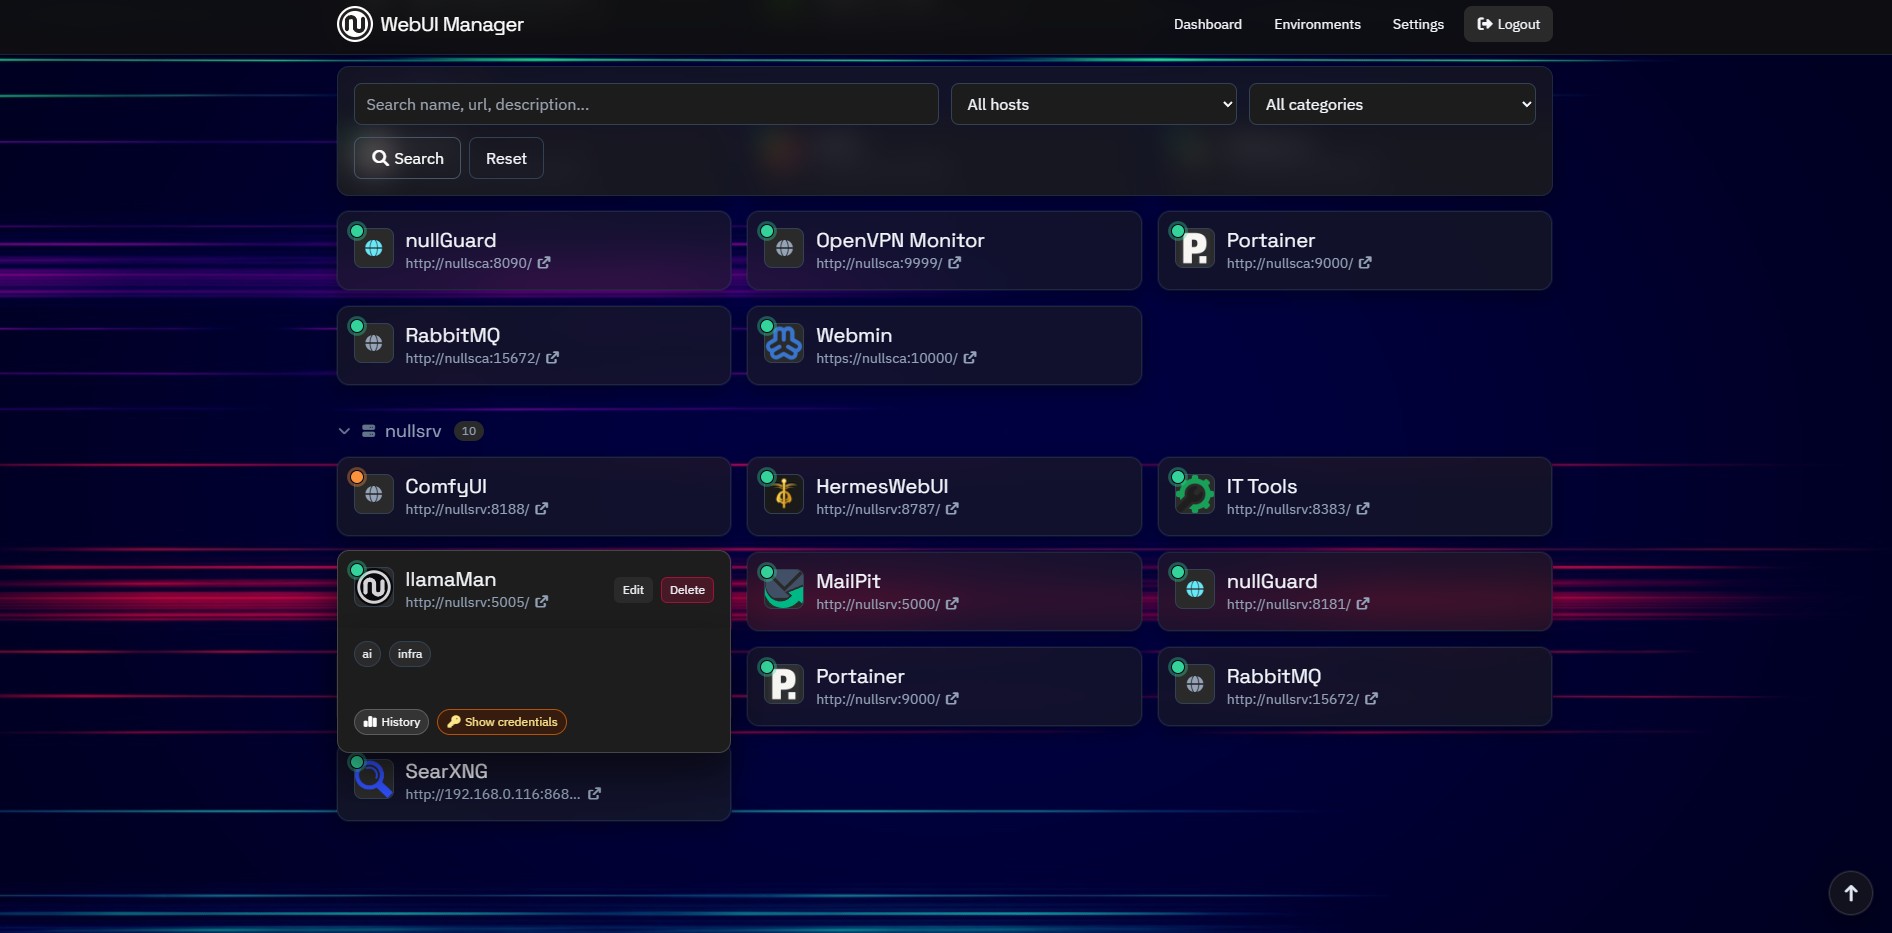Screen dimensions: 1892x933
Task: Click the Webmin app icon
Action: (x=784, y=343)
